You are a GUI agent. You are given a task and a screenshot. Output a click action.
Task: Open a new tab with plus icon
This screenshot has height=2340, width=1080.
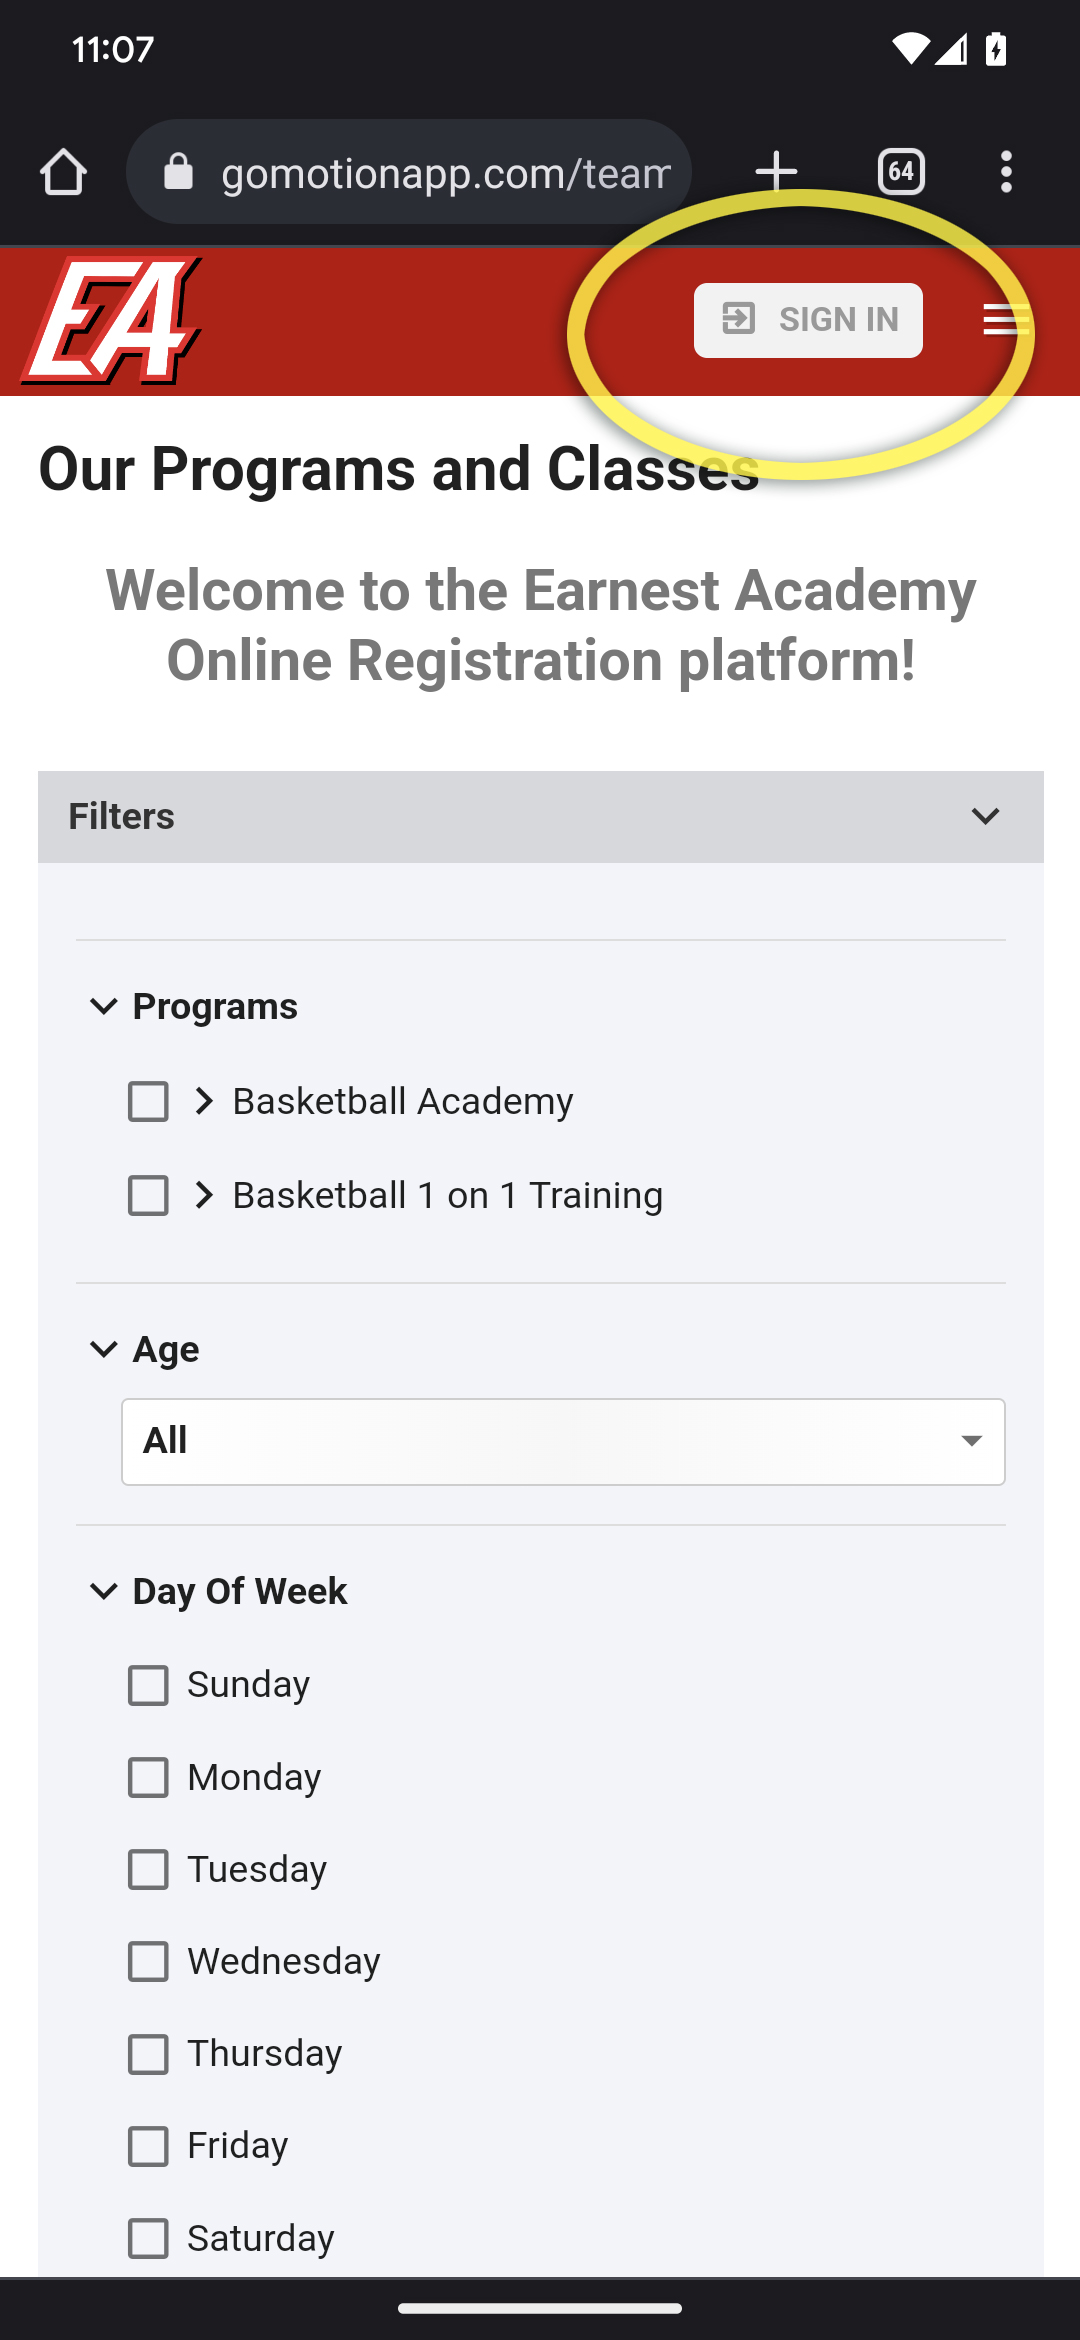[x=776, y=172]
